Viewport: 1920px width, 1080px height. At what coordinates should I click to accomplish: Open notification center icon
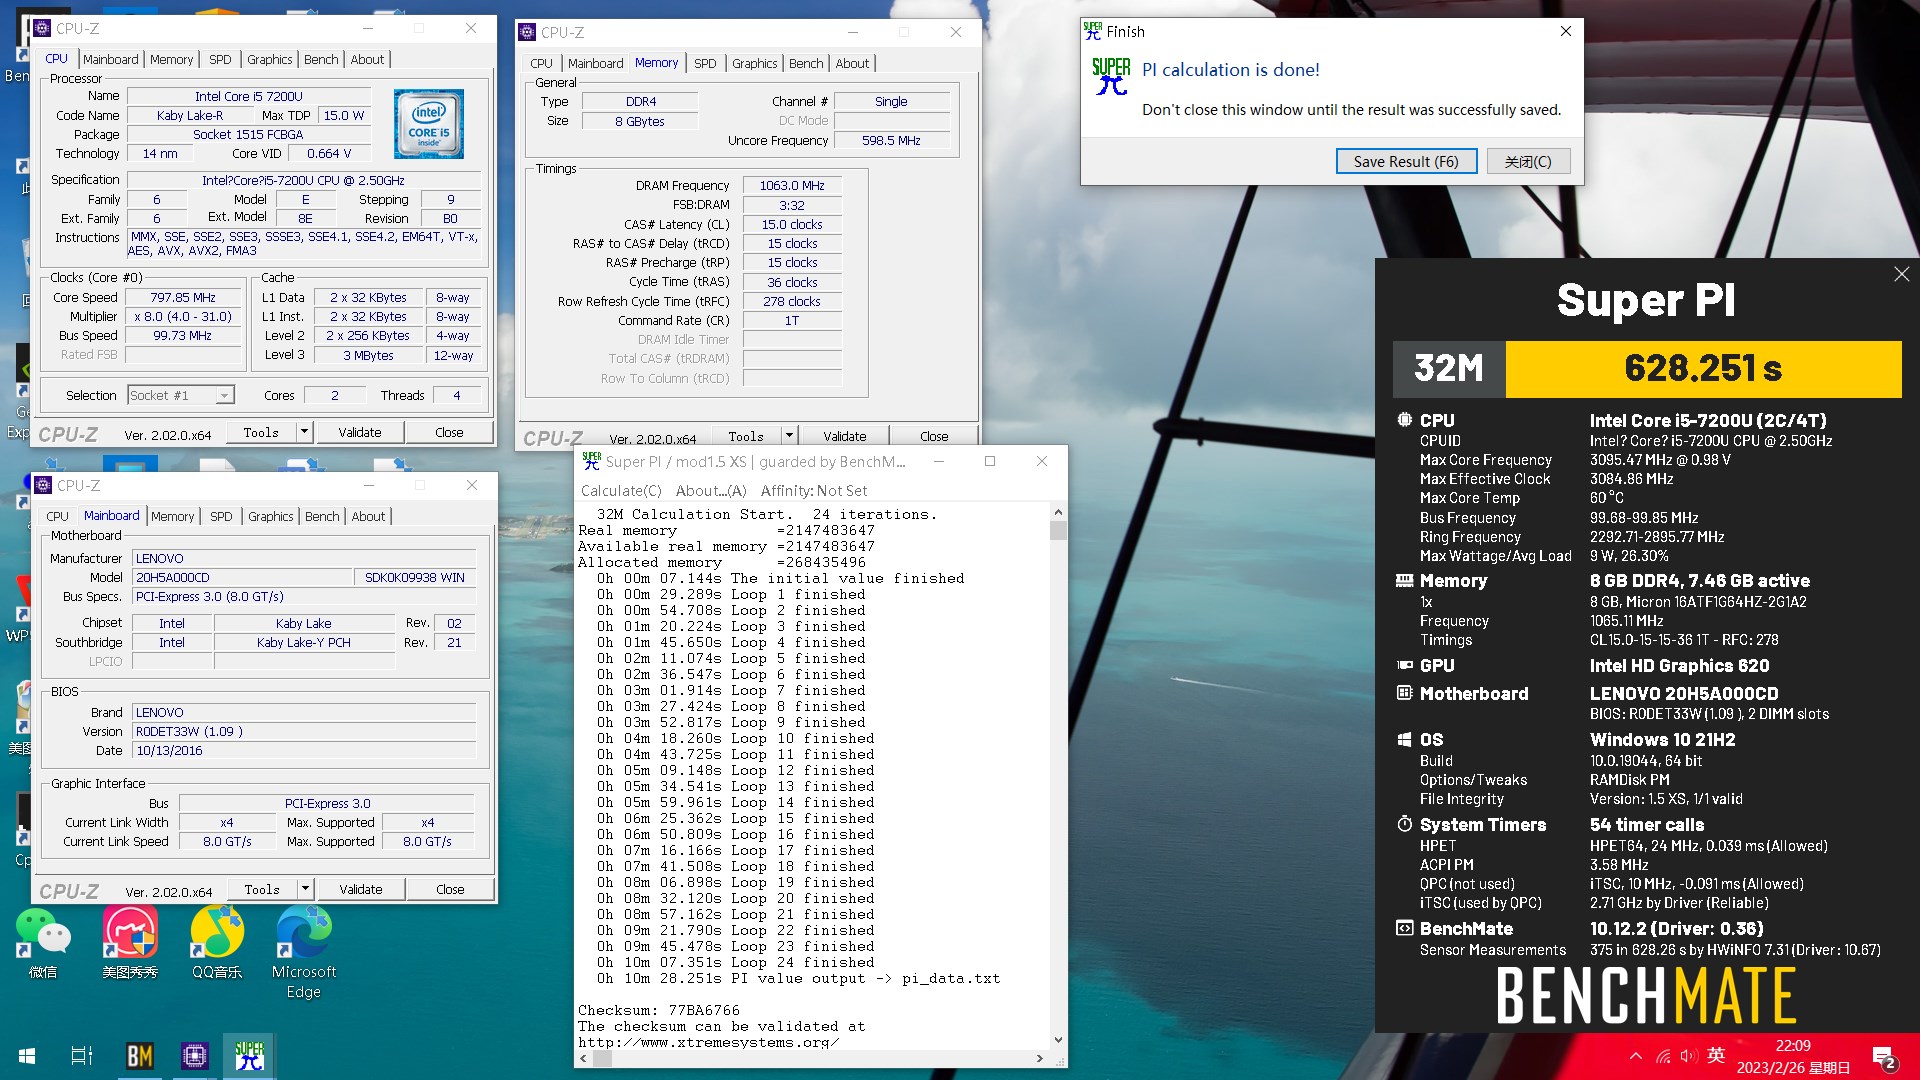pos(1884,1057)
